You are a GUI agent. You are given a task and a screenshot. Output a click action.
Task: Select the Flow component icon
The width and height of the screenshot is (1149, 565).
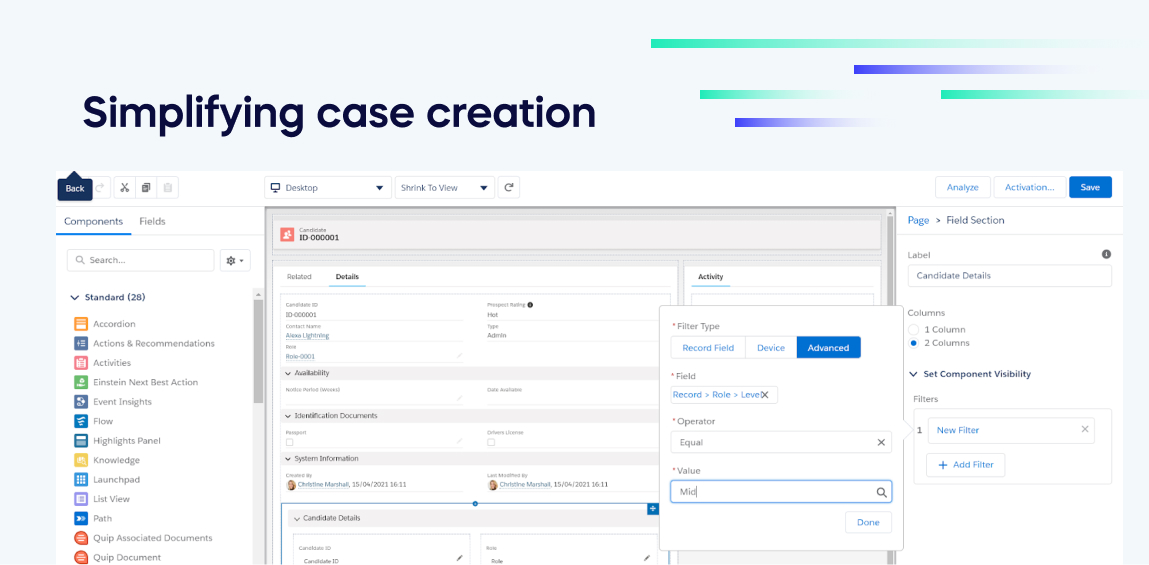coord(81,421)
